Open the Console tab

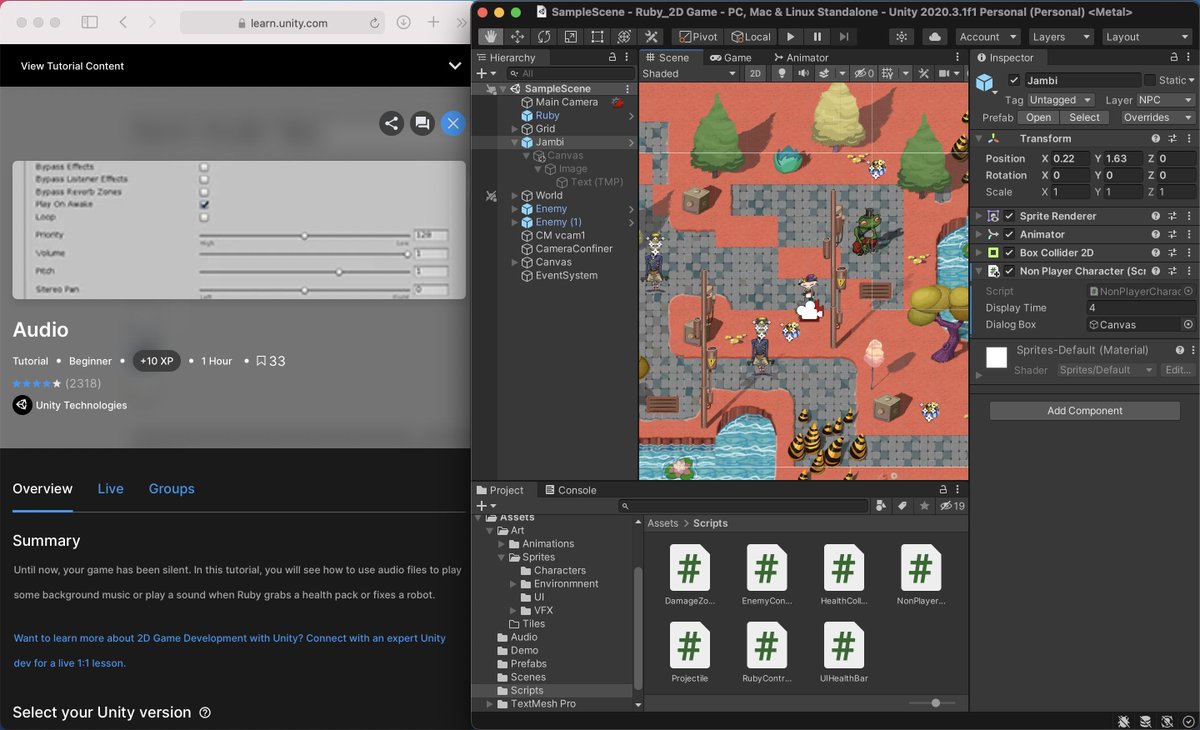pos(569,490)
